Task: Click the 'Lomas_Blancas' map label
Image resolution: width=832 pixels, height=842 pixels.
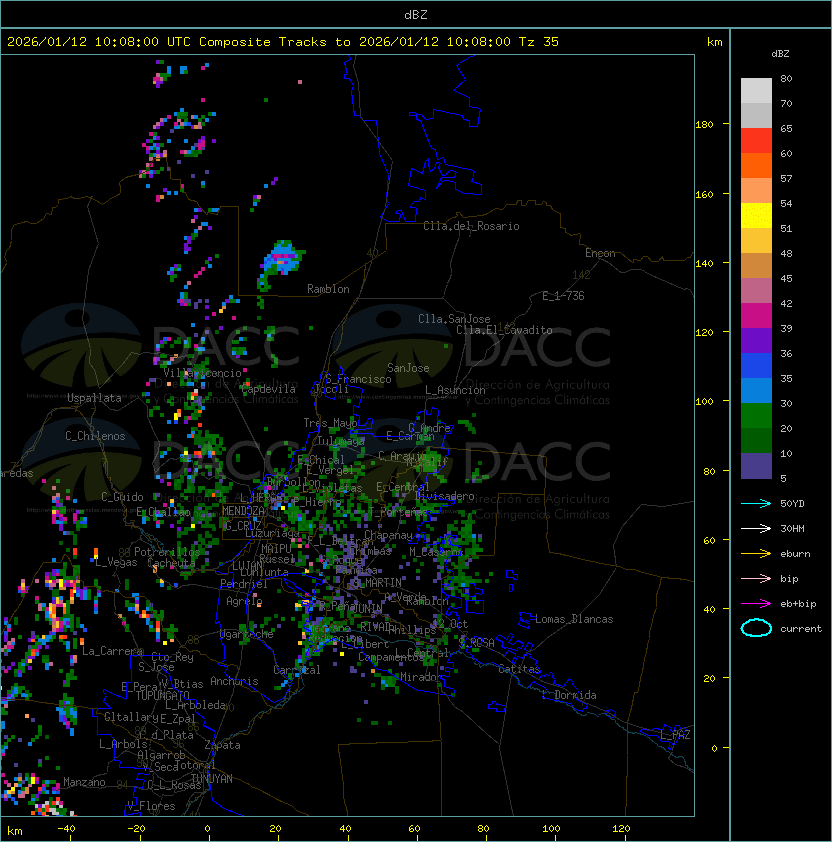Action: coord(574,619)
